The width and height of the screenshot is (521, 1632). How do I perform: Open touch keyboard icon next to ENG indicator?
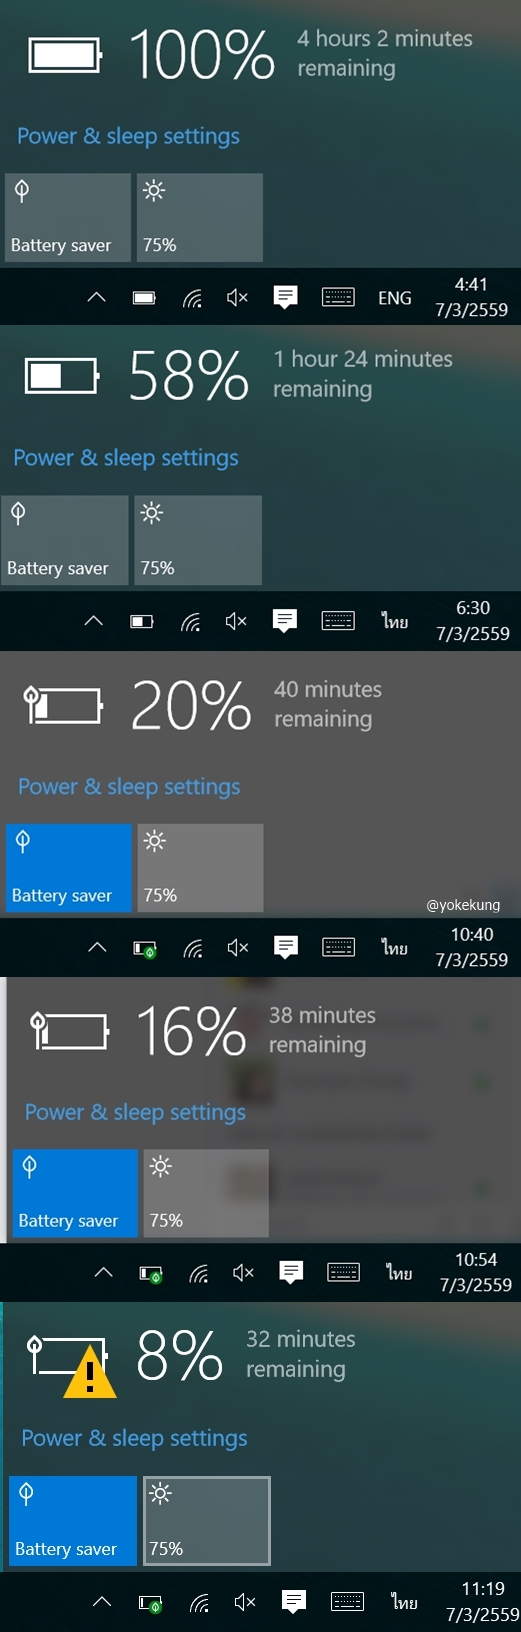[338, 297]
